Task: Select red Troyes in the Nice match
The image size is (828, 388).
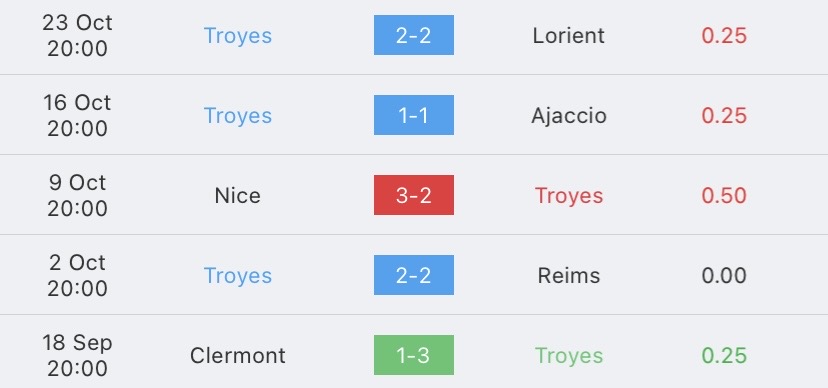Action: 569,196
